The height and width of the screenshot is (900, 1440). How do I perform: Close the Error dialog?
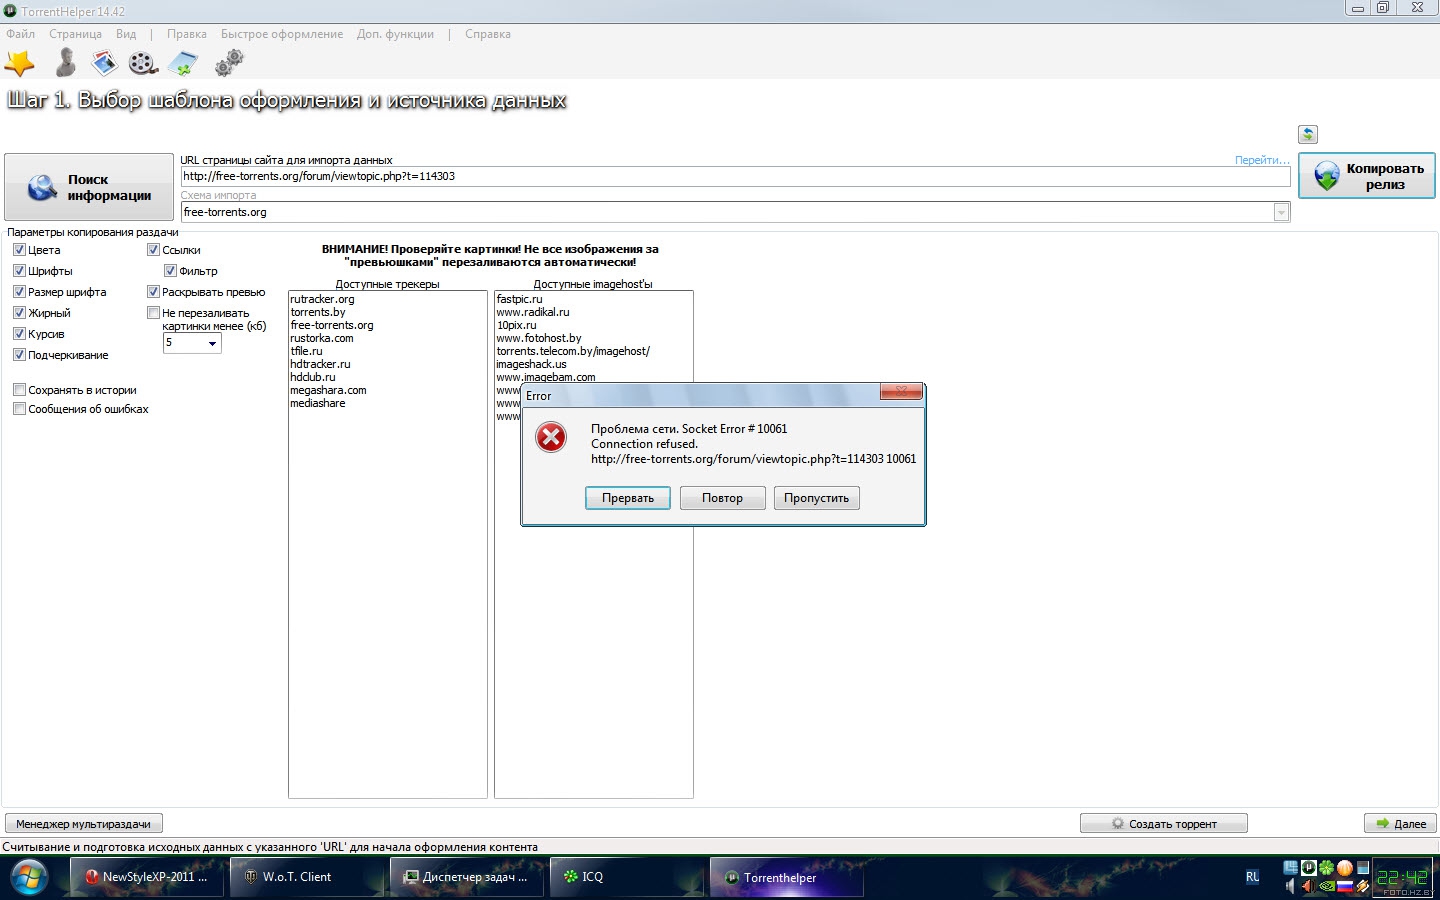(x=901, y=391)
